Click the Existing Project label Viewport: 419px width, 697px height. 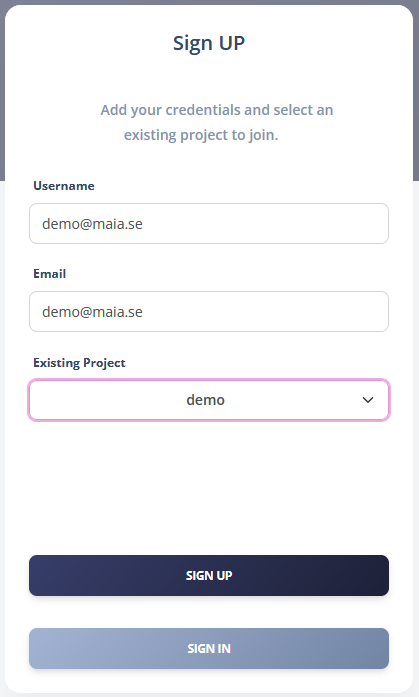coord(79,363)
